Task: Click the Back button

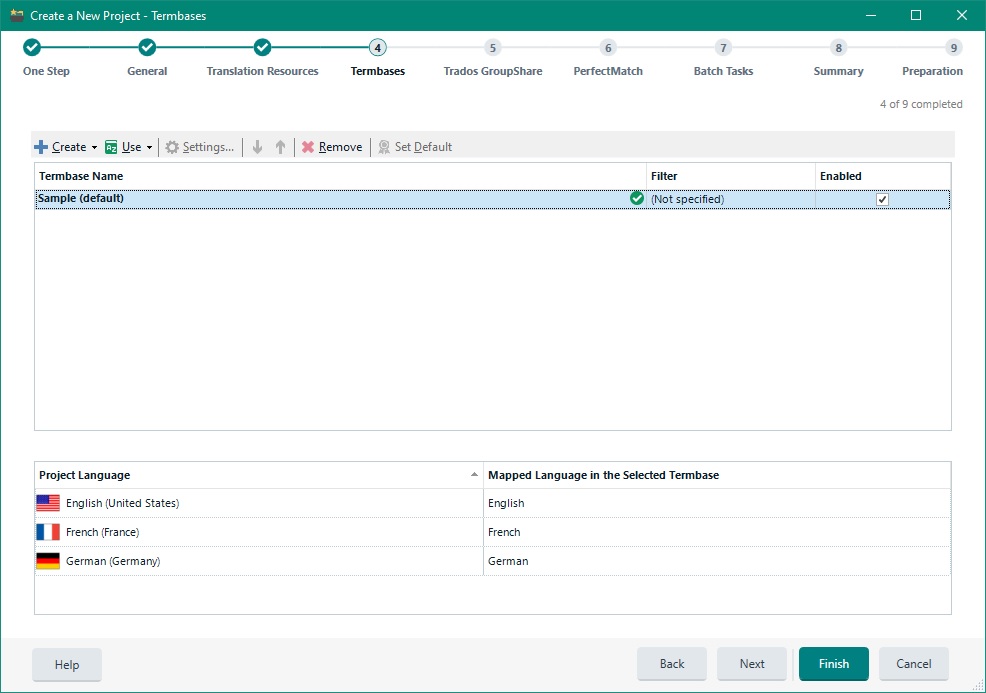Action: pyautogui.click(x=672, y=664)
